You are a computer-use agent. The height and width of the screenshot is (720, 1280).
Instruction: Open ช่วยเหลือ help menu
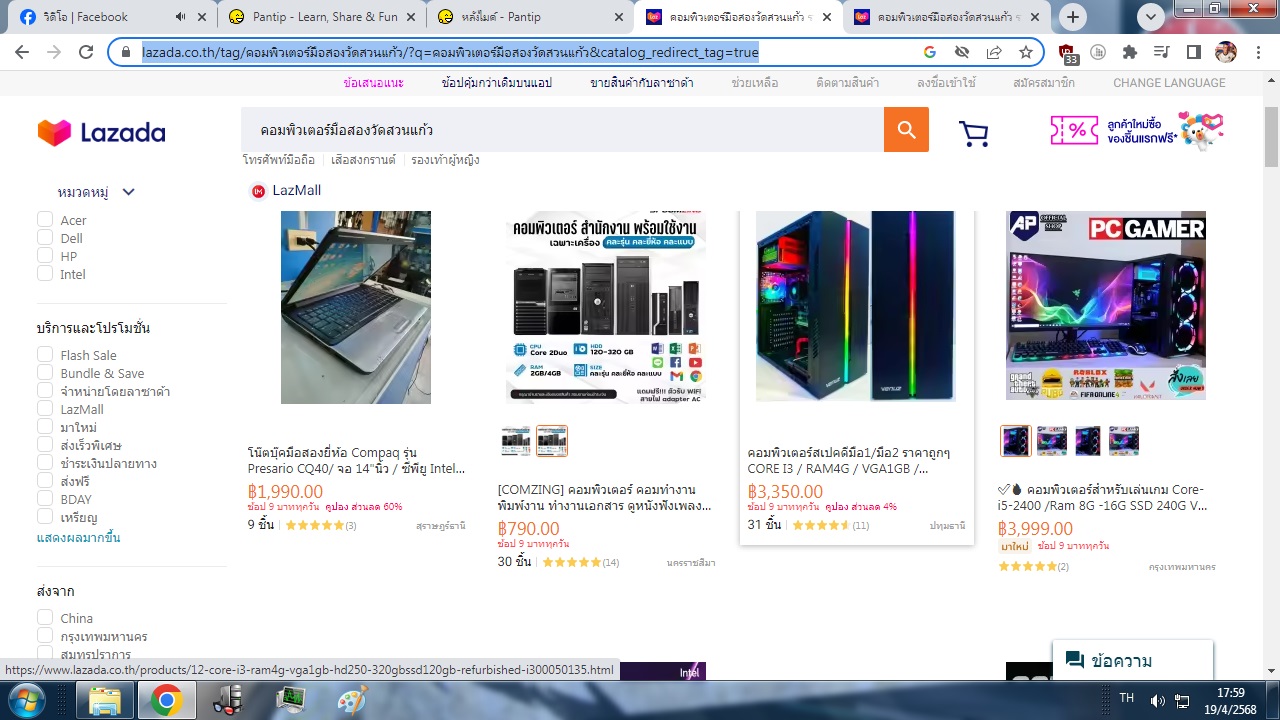point(755,83)
